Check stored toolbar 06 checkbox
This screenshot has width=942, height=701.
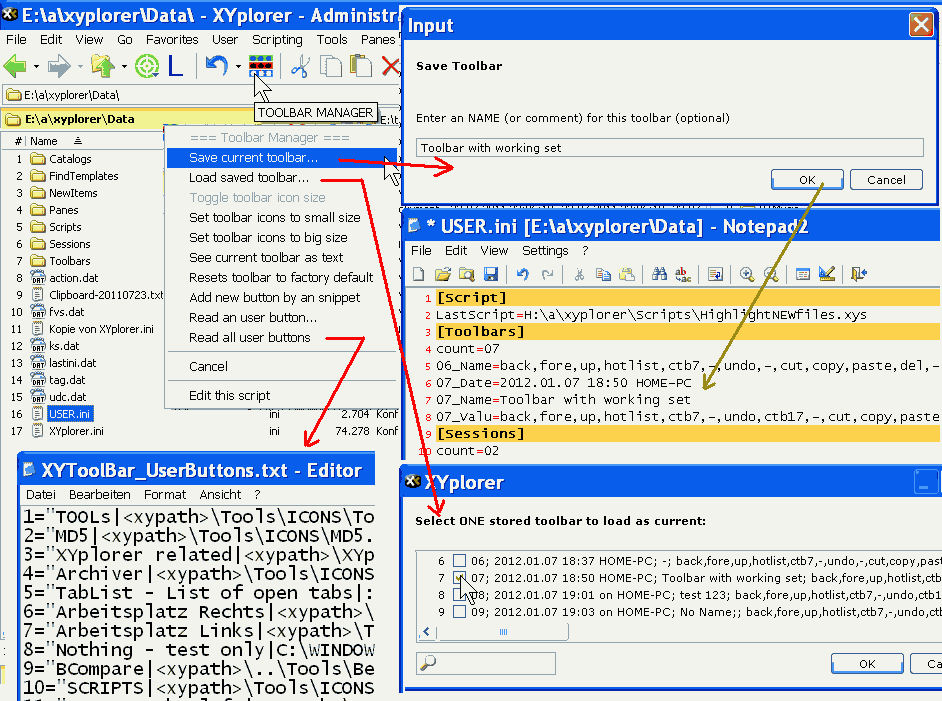coord(458,559)
